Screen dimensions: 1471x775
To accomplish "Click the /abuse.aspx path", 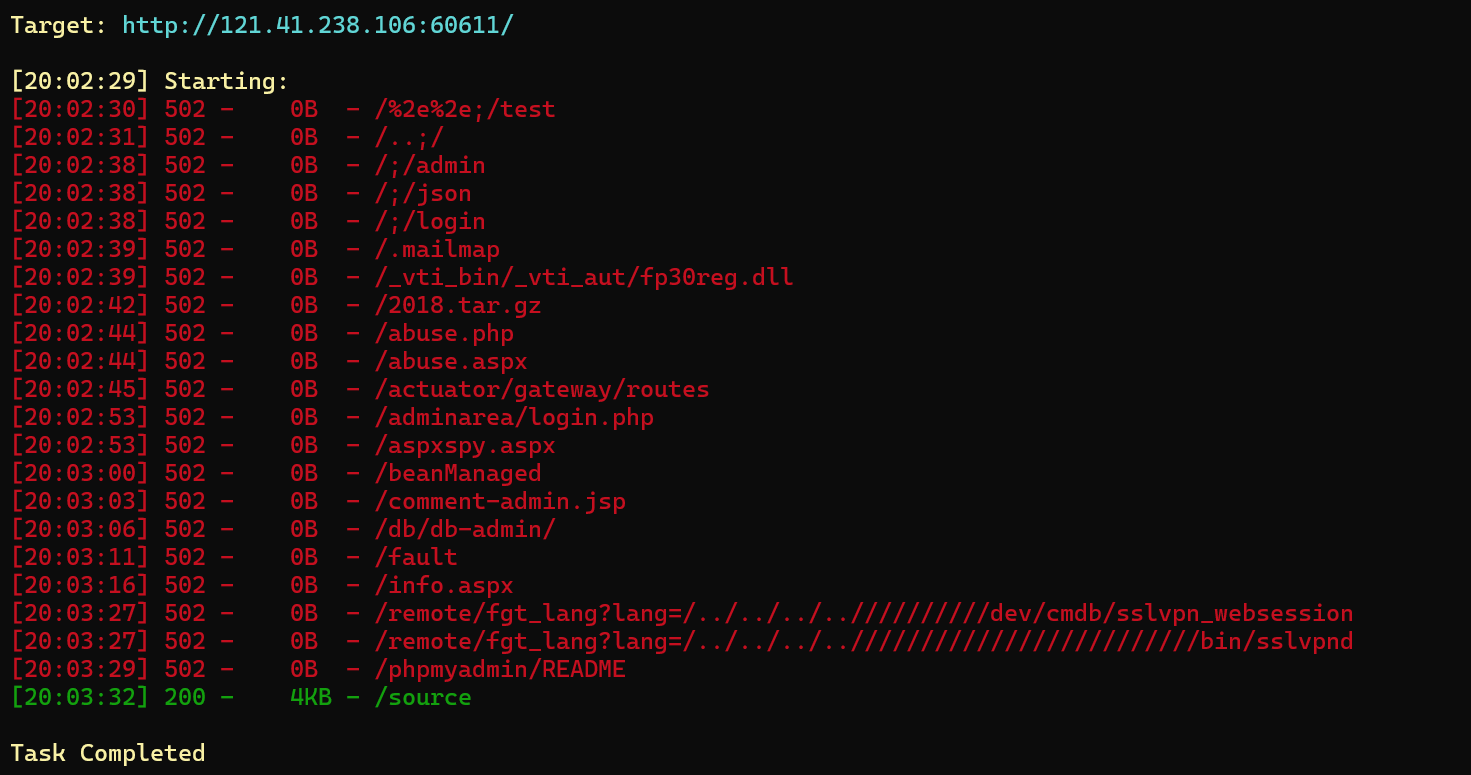I will pyautogui.click(x=451, y=361).
